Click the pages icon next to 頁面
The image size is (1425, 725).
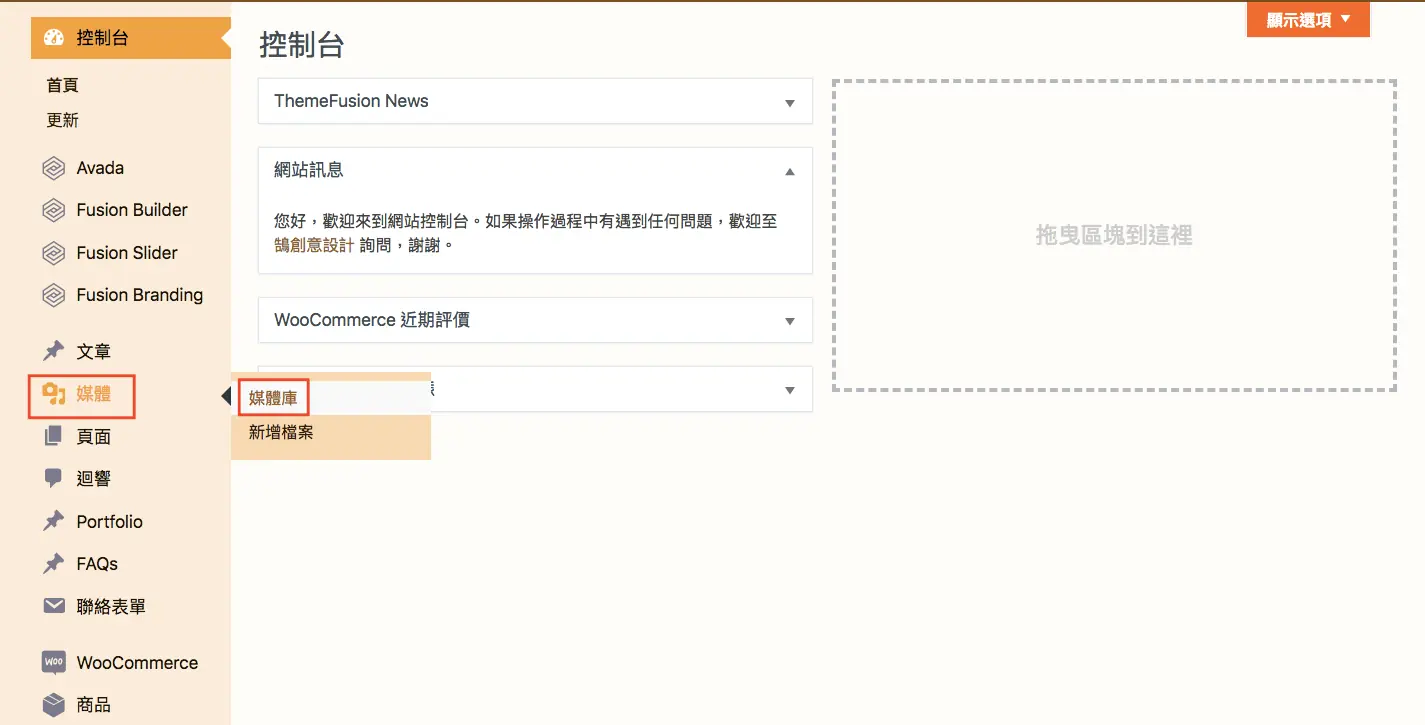point(54,436)
